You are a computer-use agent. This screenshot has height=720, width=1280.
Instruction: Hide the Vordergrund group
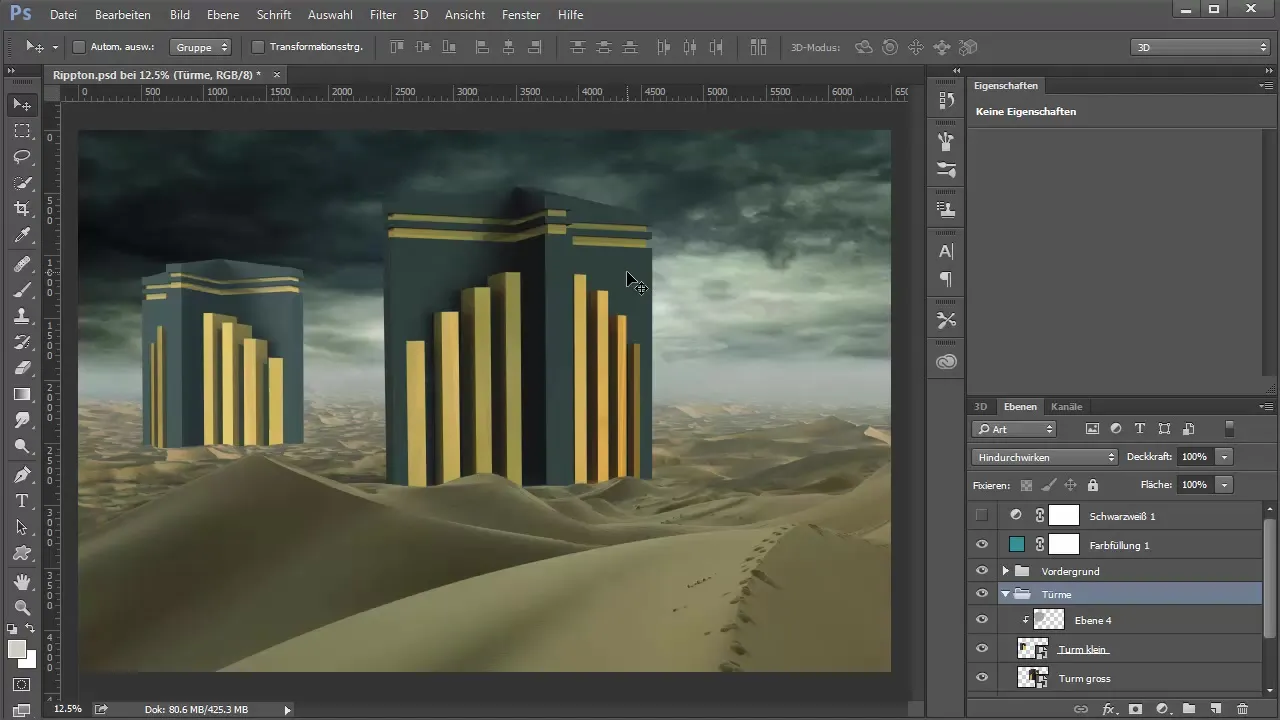[x=982, y=570]
